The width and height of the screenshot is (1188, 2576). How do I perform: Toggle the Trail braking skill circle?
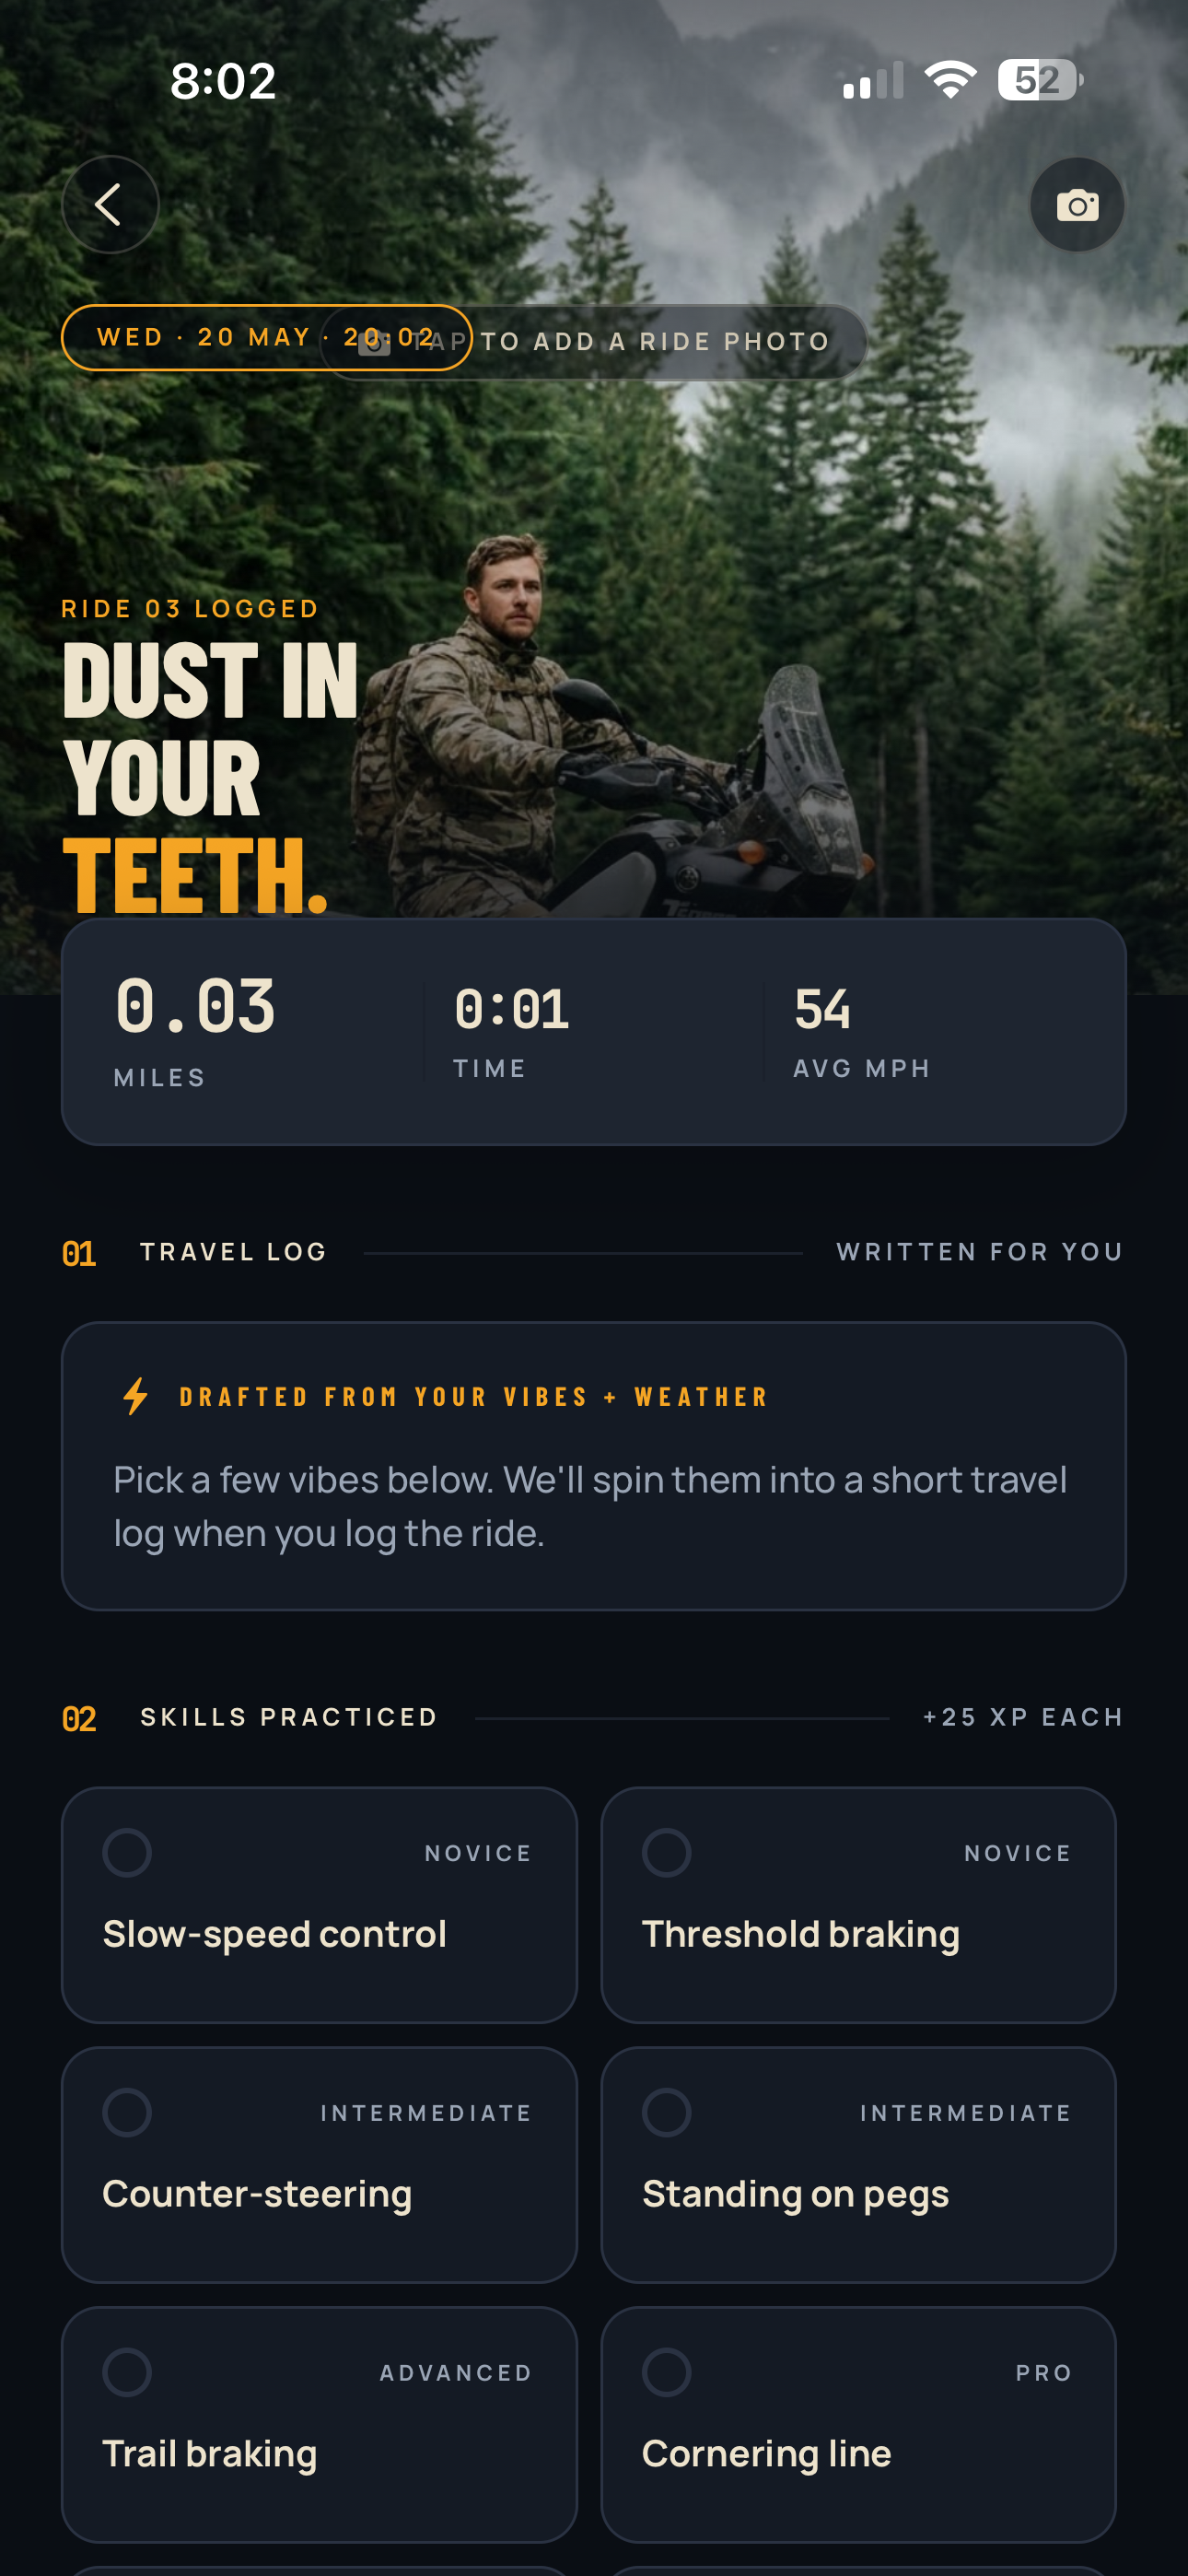(127, 2372)
